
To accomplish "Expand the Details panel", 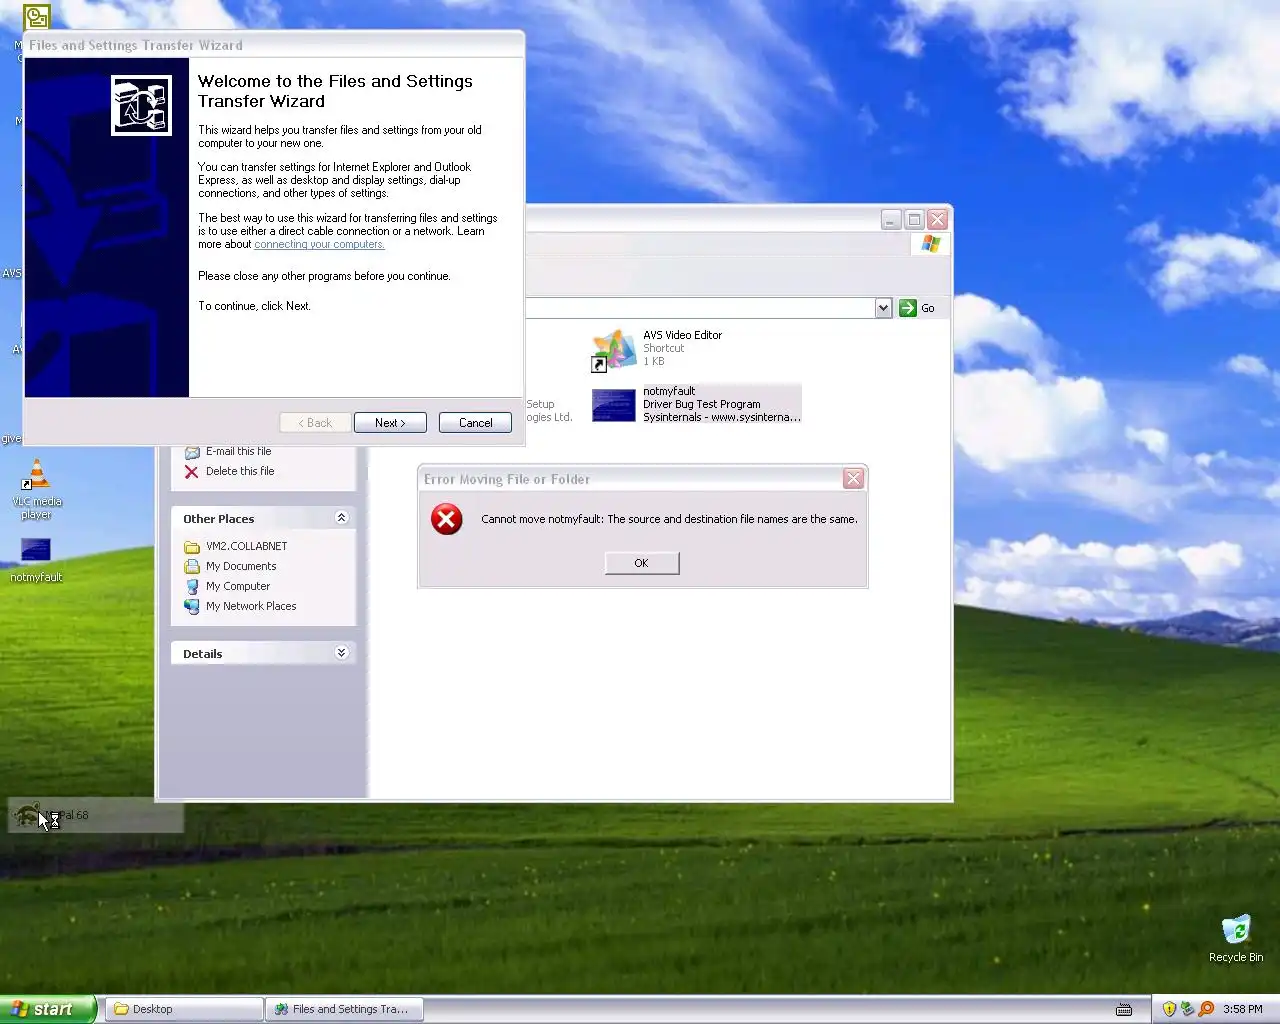I will 341,653.
